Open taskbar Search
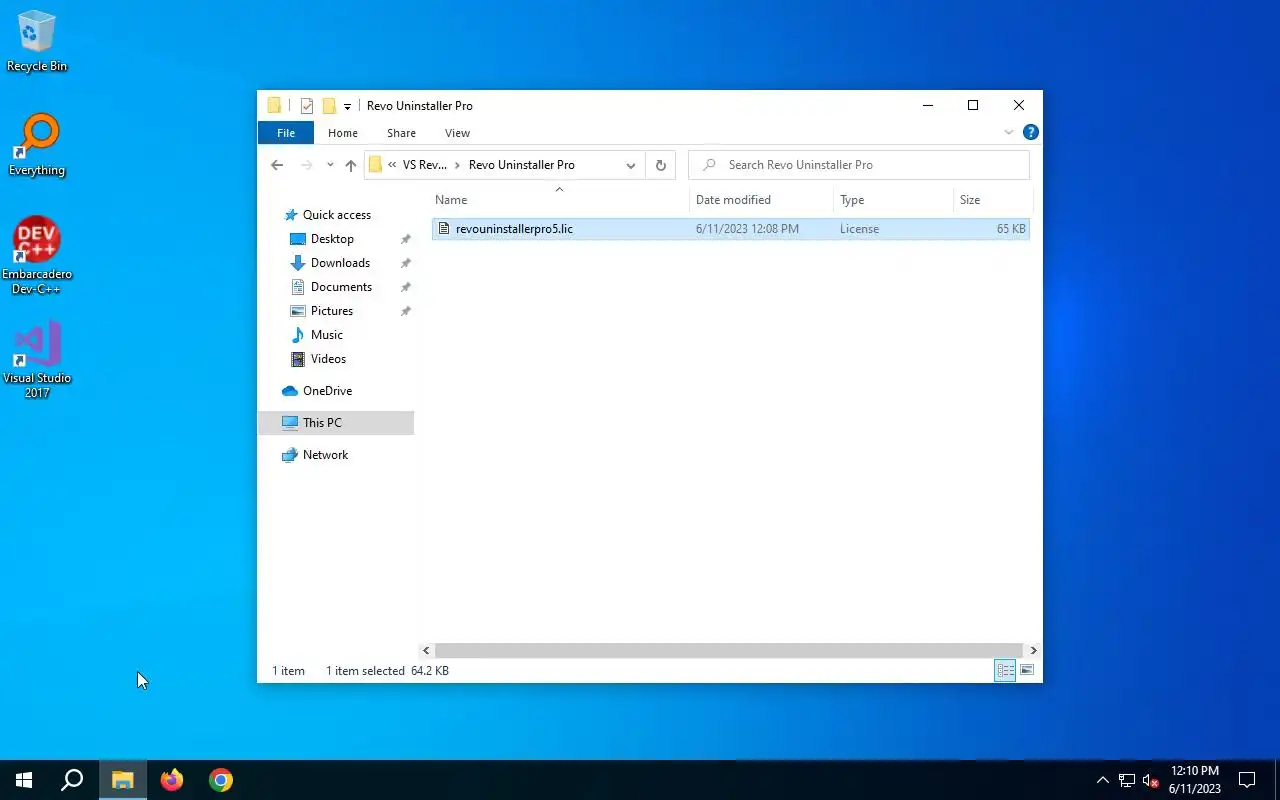Viewport: 1280px width, 800px height. [x=72, y=780]
